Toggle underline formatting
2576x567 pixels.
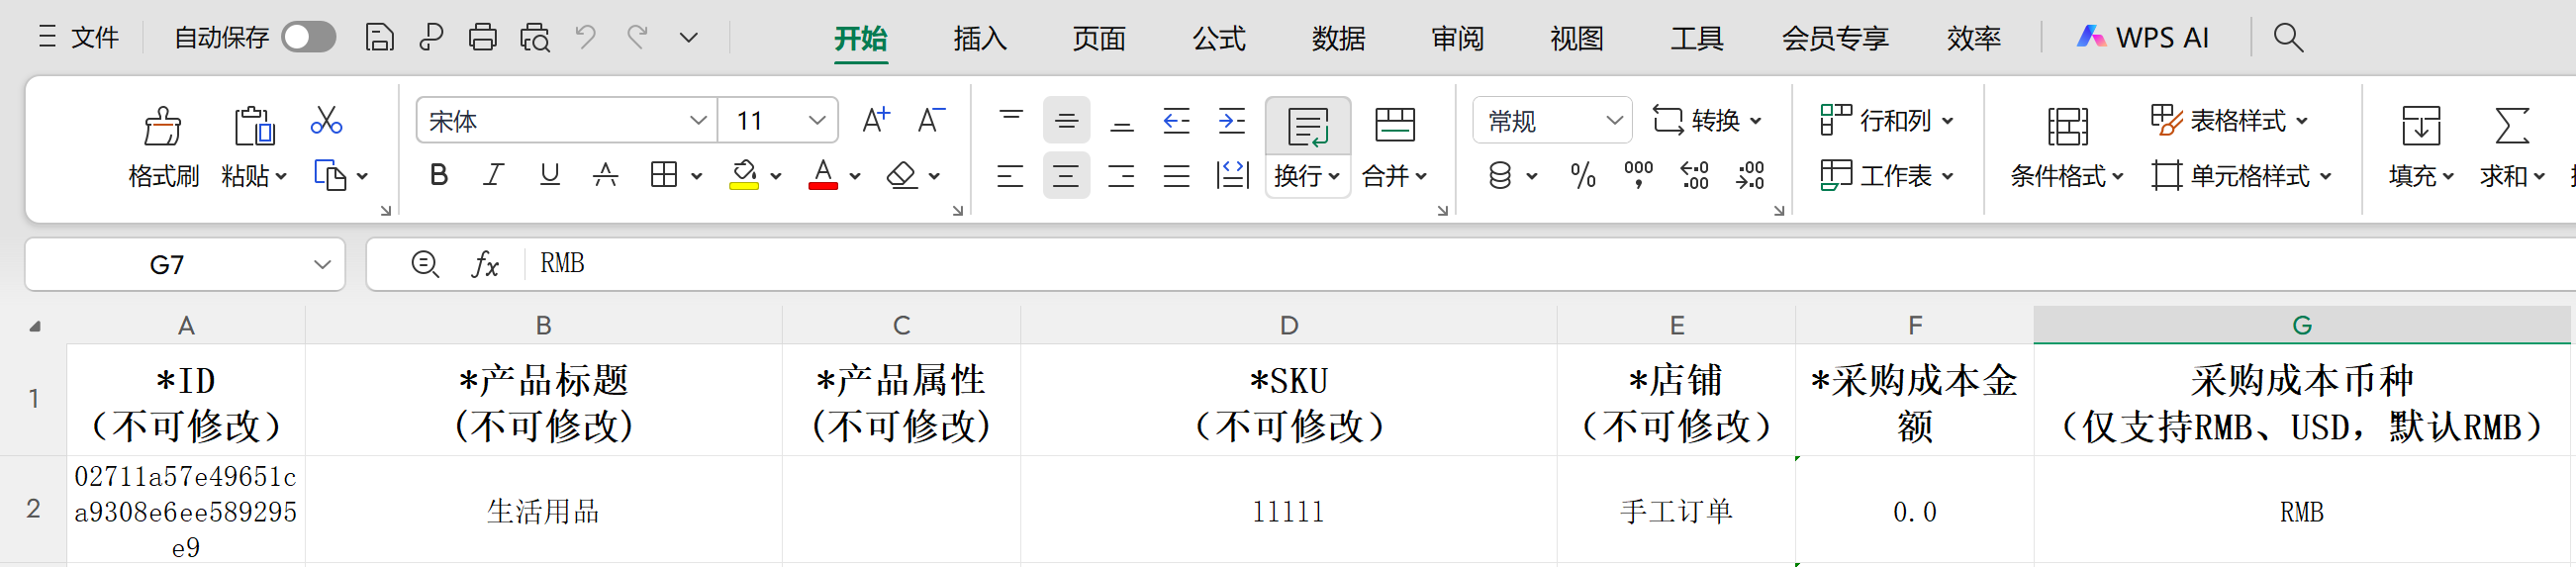point(549,175)
